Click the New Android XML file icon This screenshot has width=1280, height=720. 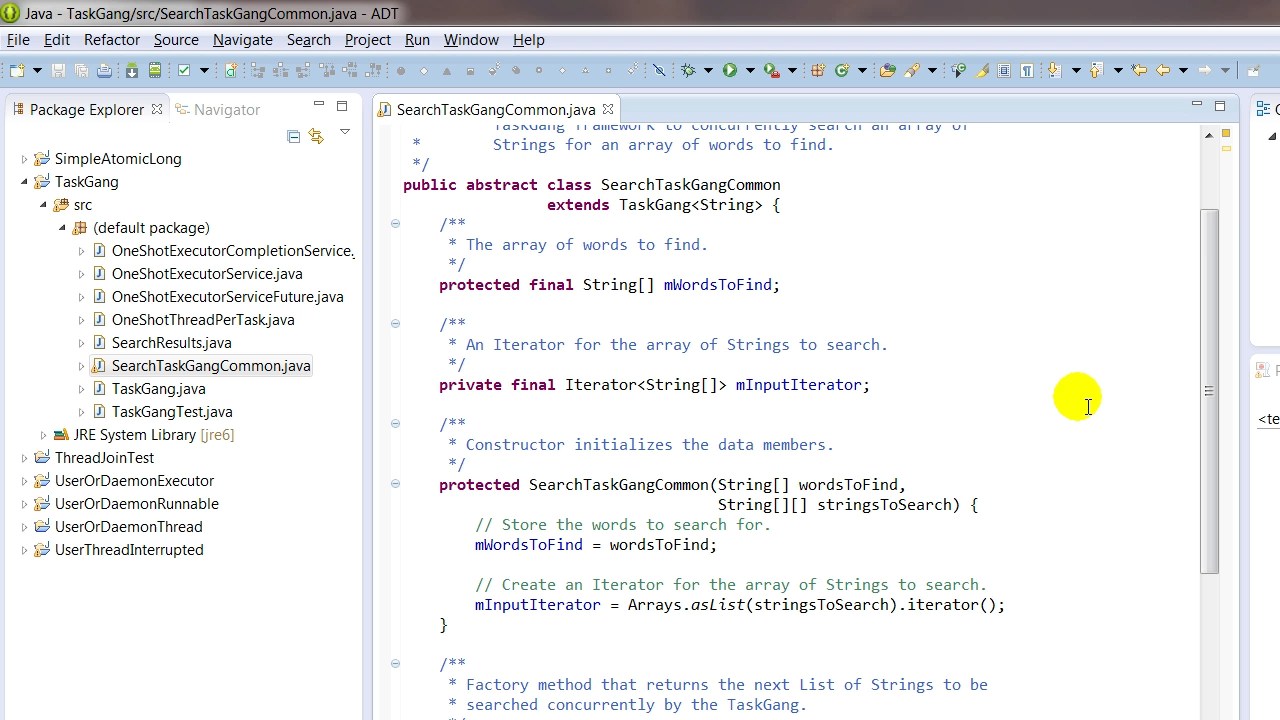click(x=231, y=70)
